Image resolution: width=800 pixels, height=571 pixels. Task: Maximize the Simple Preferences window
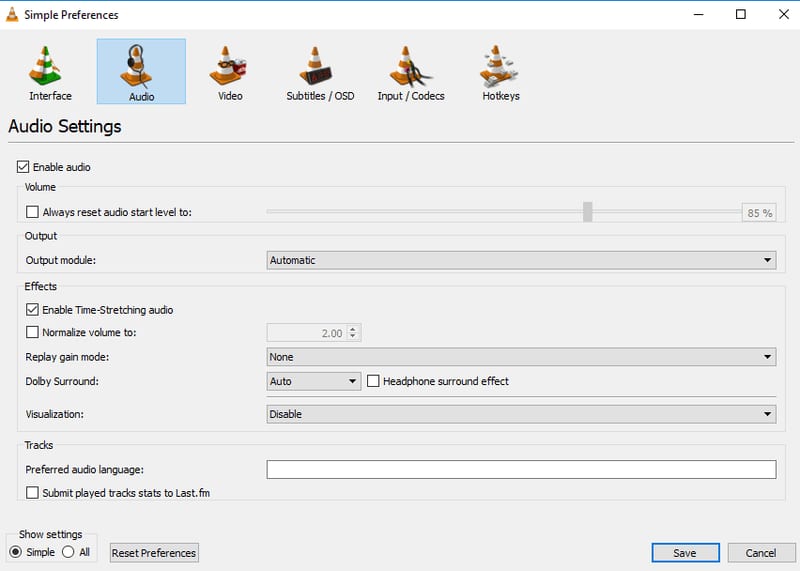(x=741, y=14)
